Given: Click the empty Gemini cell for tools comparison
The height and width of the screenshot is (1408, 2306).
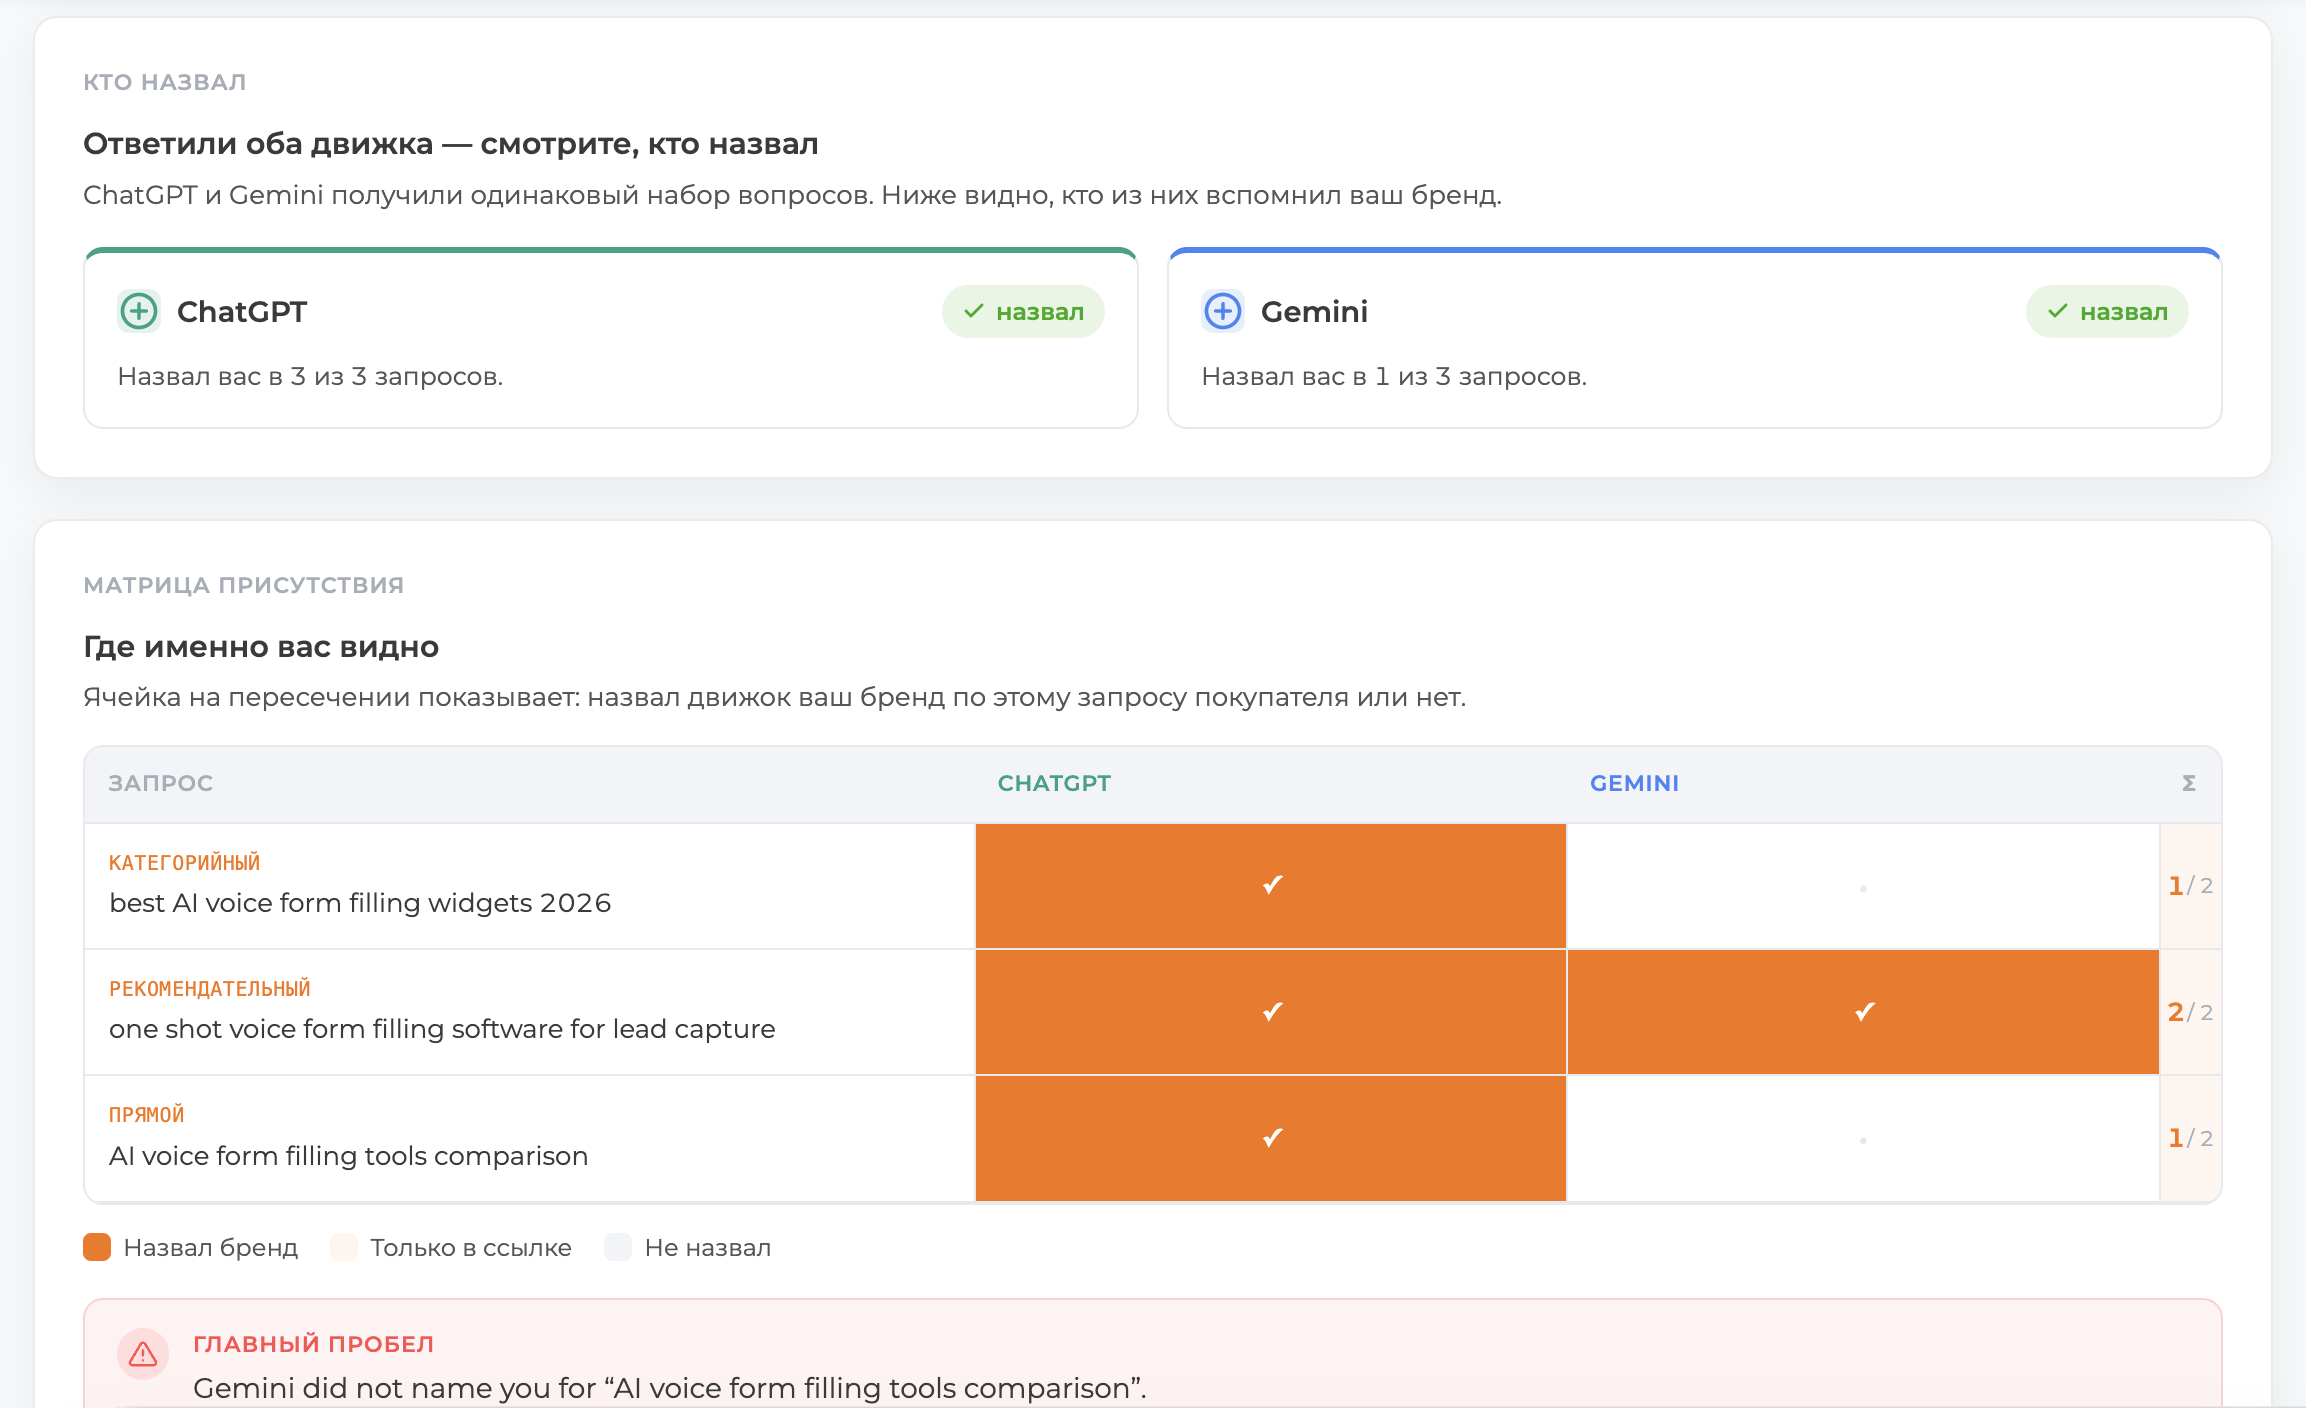Looking at the screenshot, I should pos(1863,1139).
